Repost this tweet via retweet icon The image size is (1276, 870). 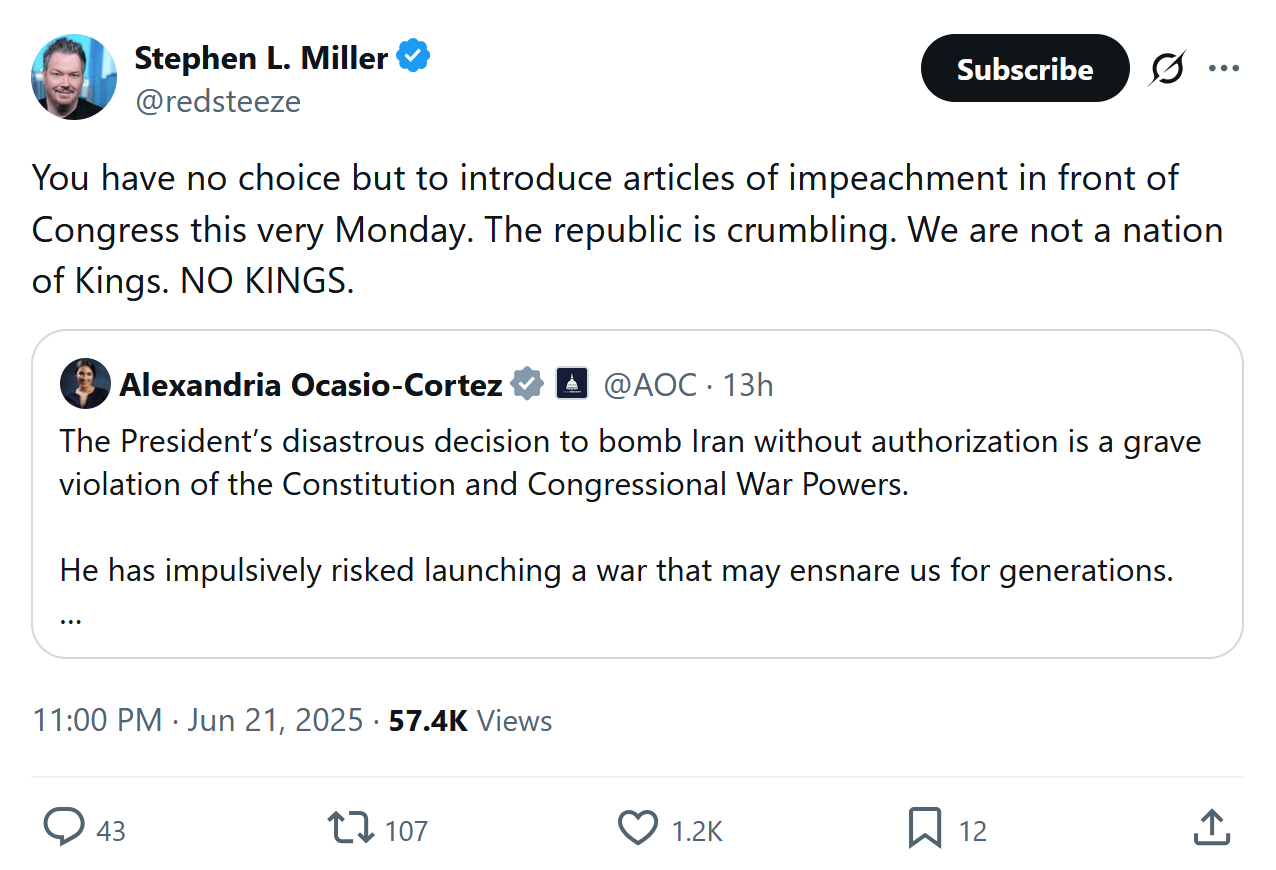point(351,828)
